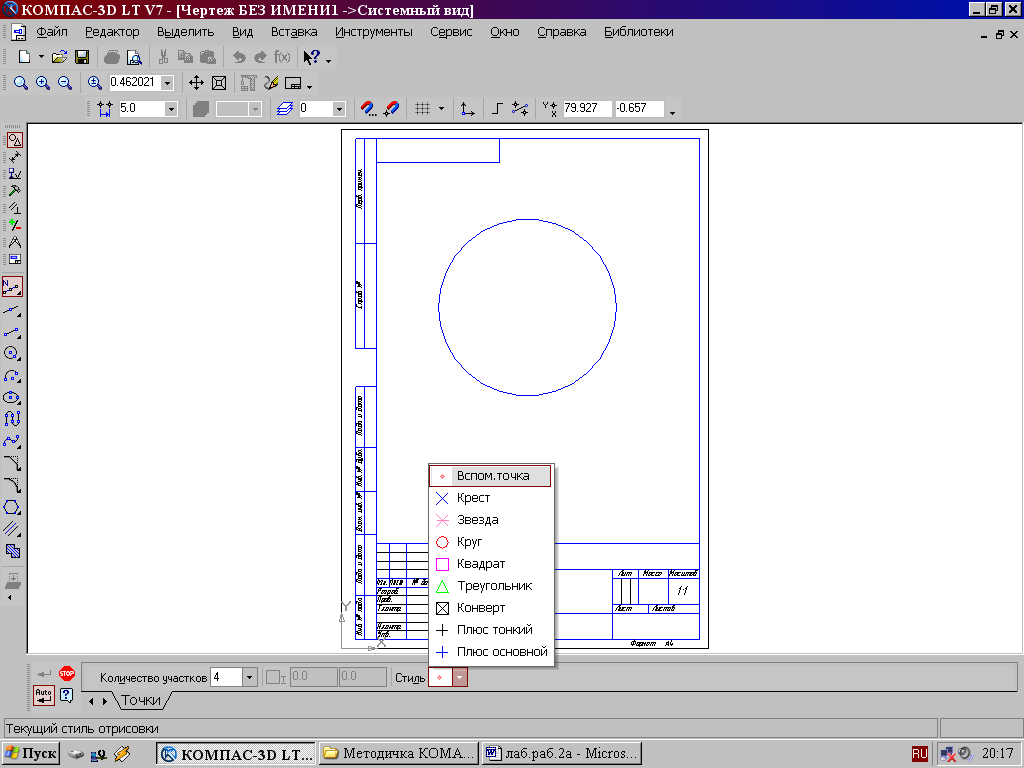Select the Circle tool in sidebar
The width and height of the screenshot is (1024, 768).
tap(12, 353)
